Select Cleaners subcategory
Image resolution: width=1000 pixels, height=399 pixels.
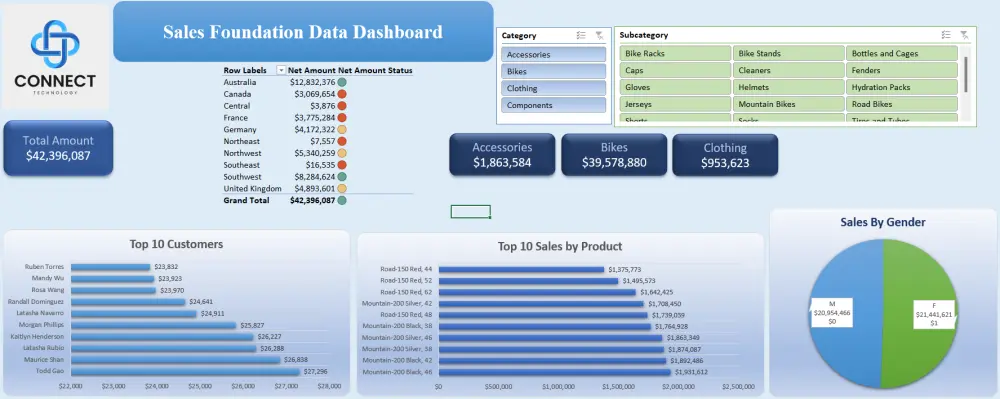[x=788, y=70]
